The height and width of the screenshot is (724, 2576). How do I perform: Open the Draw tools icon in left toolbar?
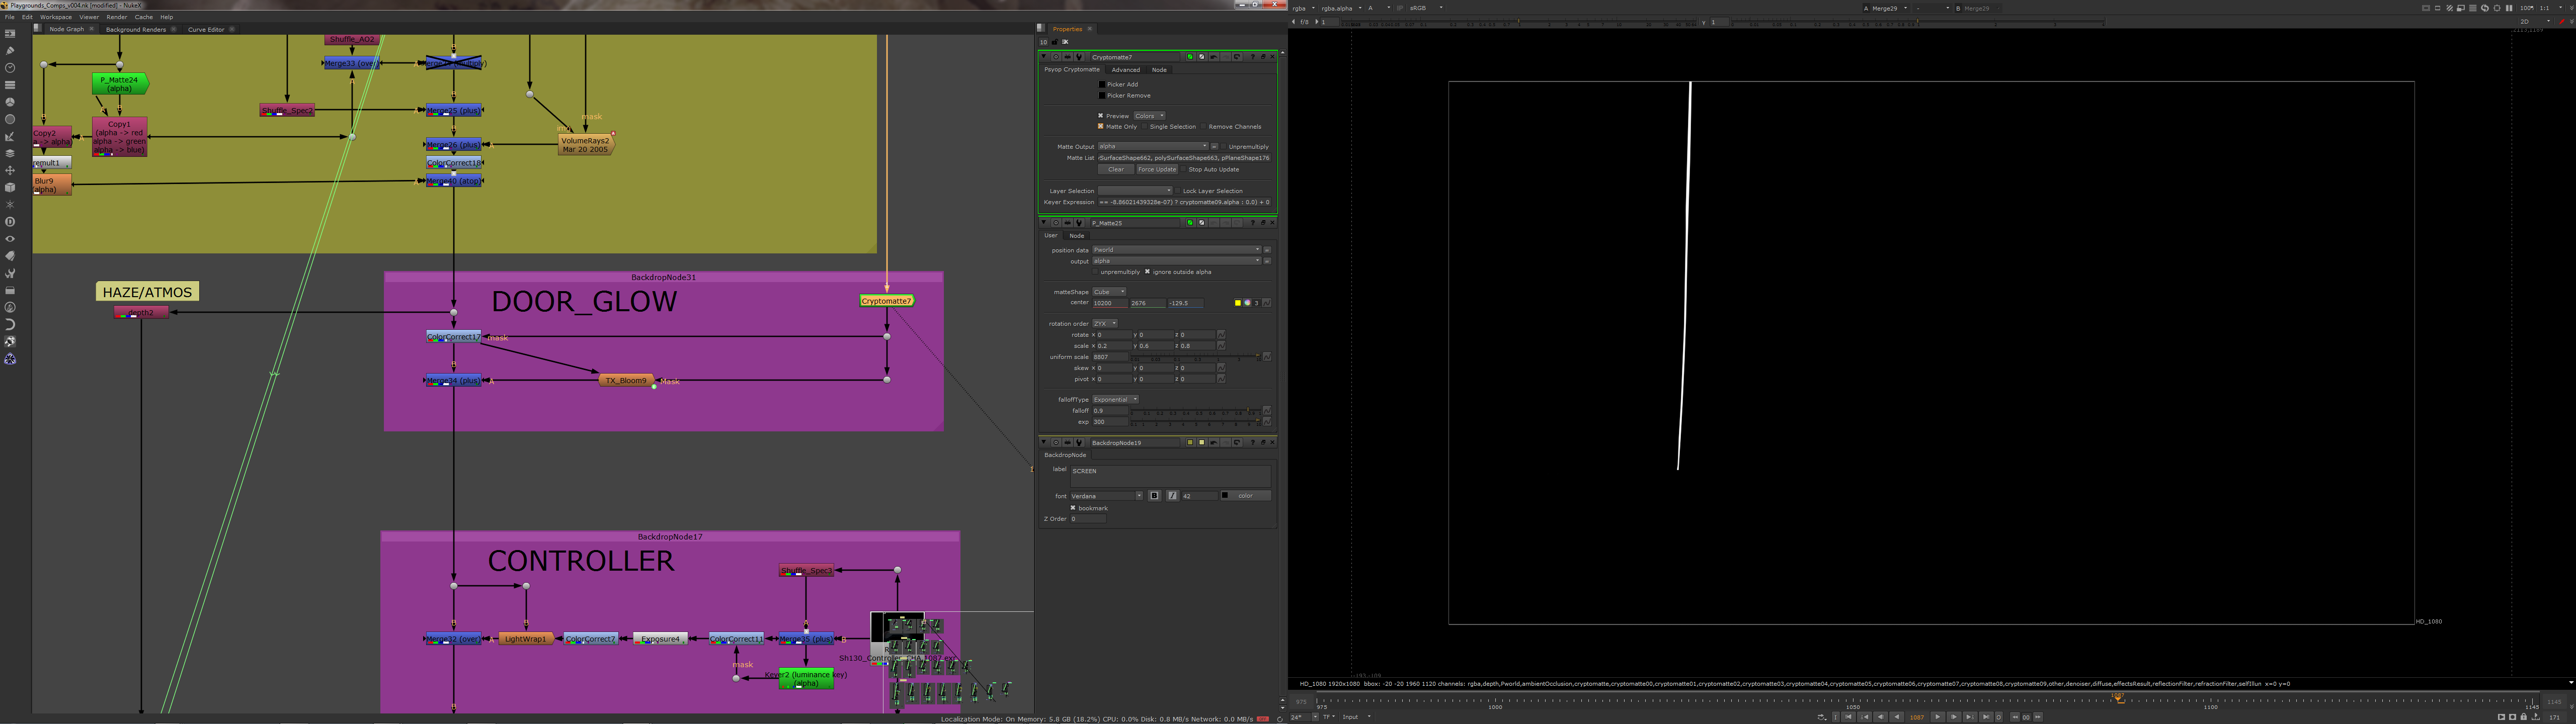pos(10,50)
